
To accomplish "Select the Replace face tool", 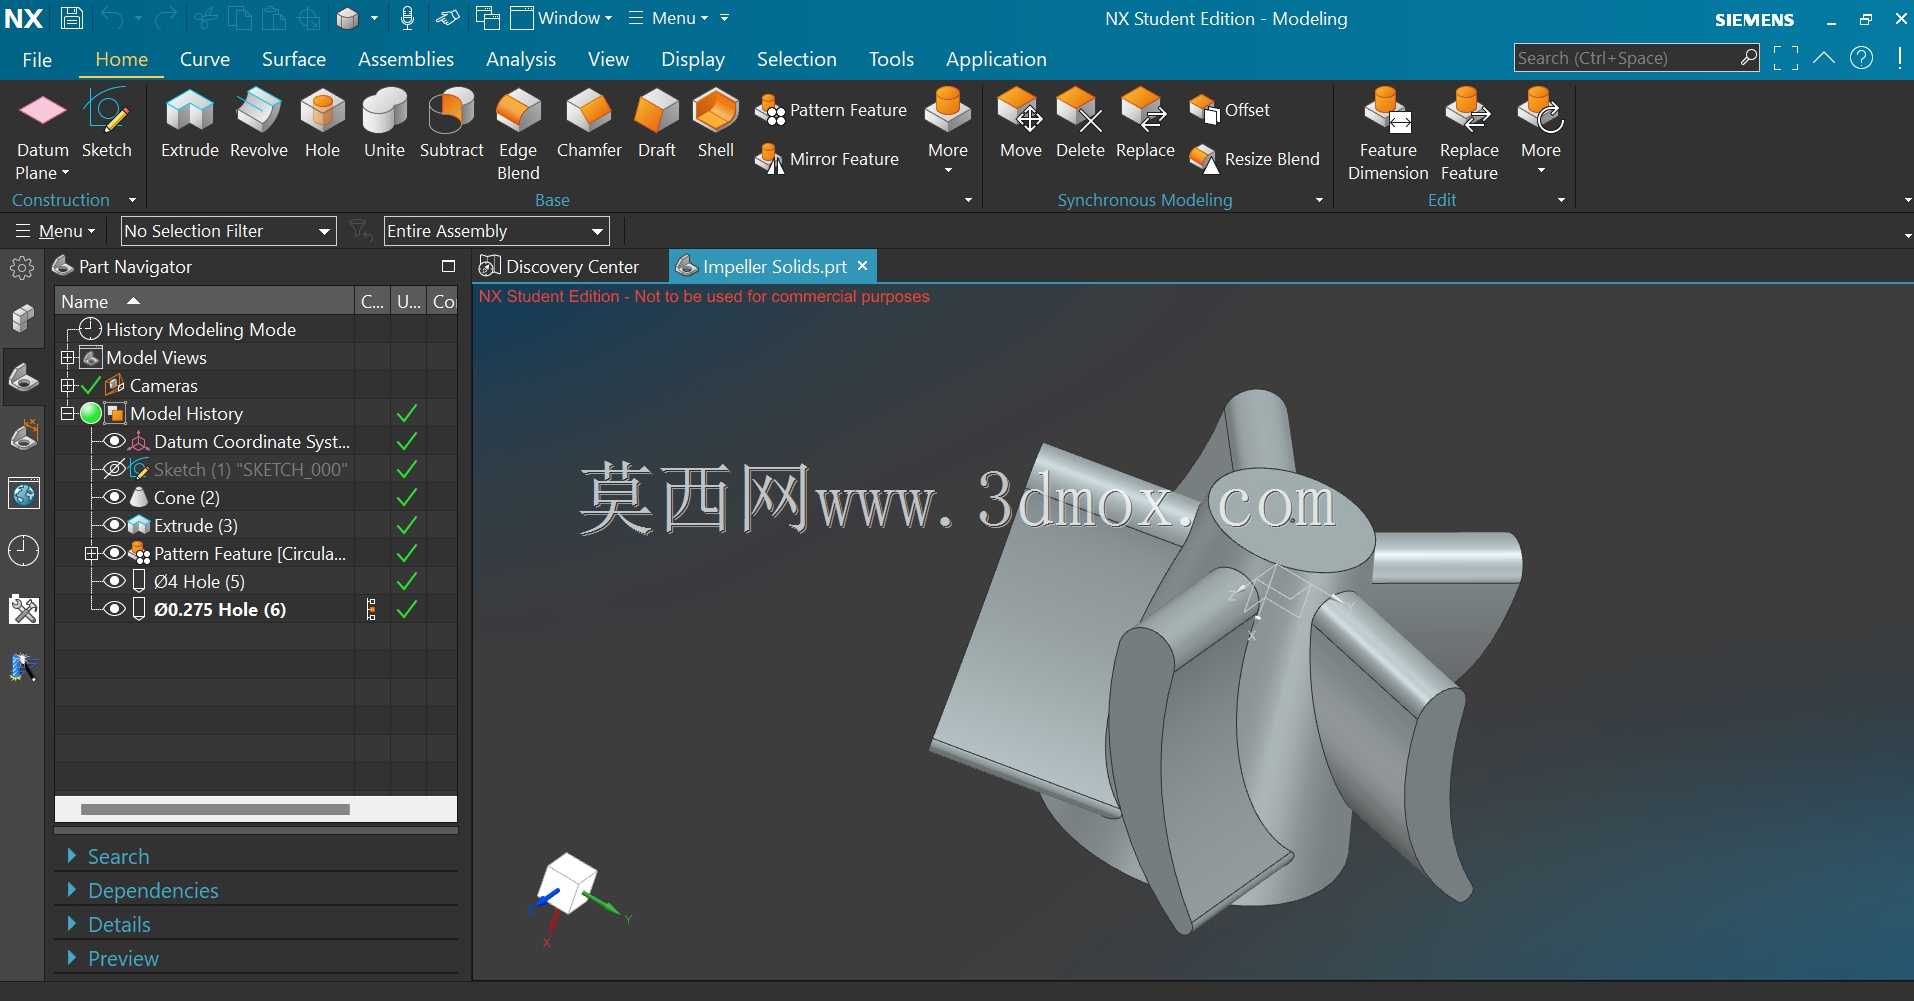I will (1145, 124).
